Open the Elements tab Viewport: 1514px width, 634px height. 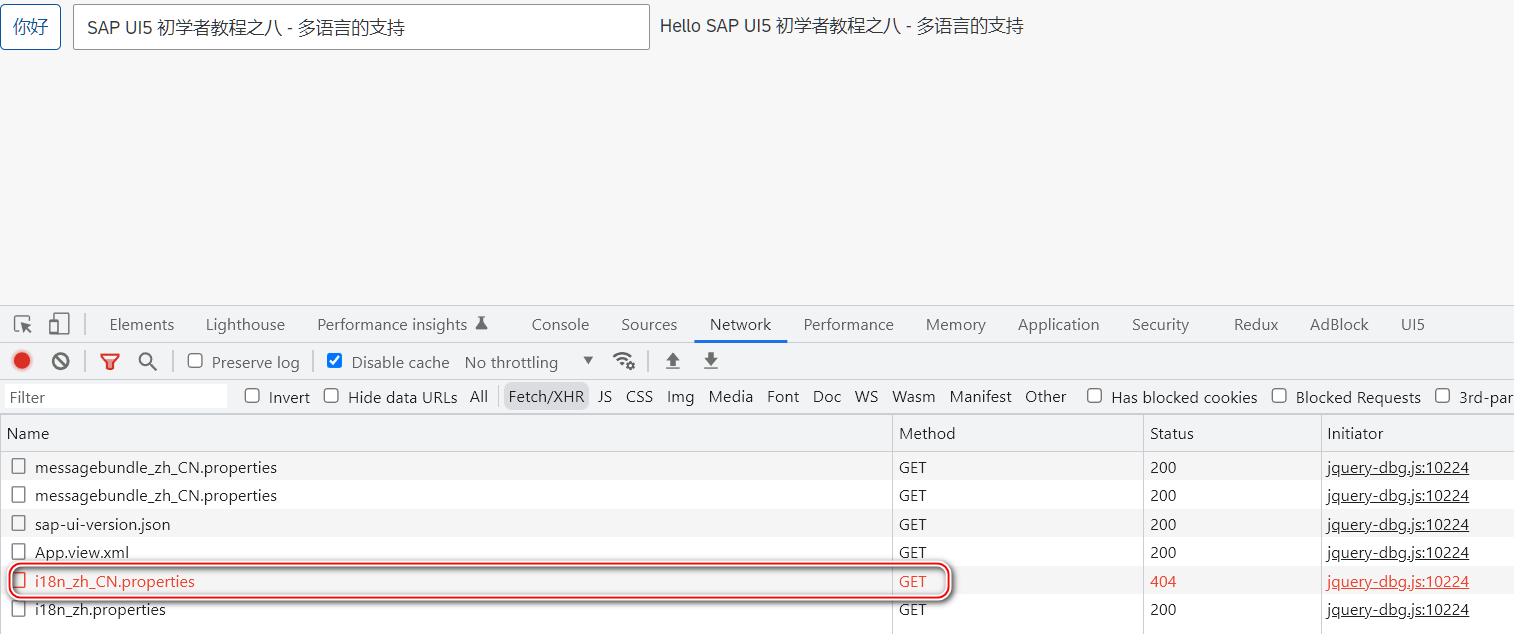pyautogui.click(x=142, y=324)
